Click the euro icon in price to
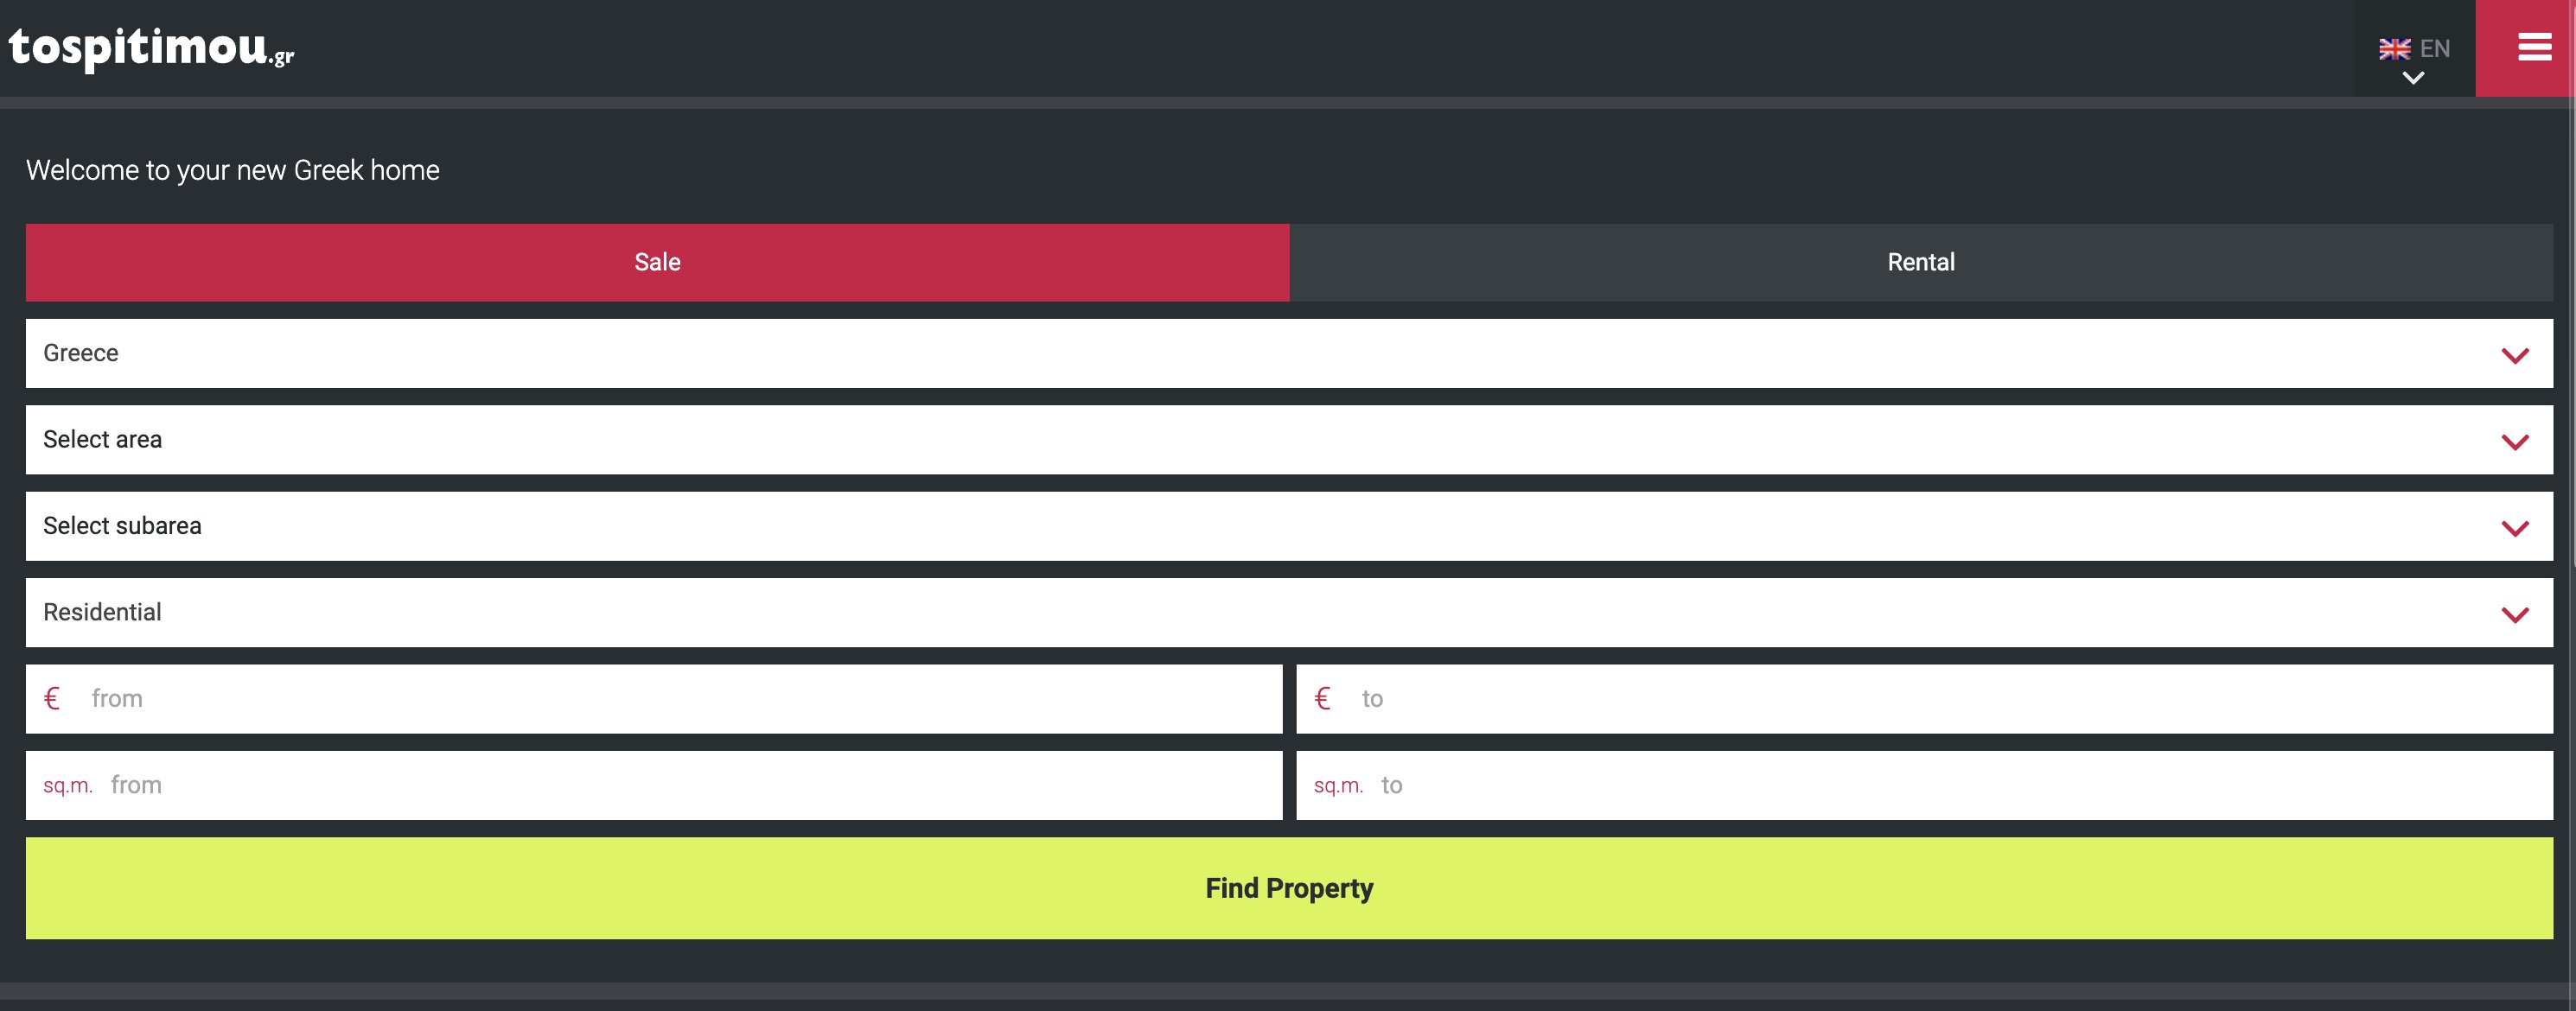Viewport: 2576px width, 1011px height. coord(1322,698)
